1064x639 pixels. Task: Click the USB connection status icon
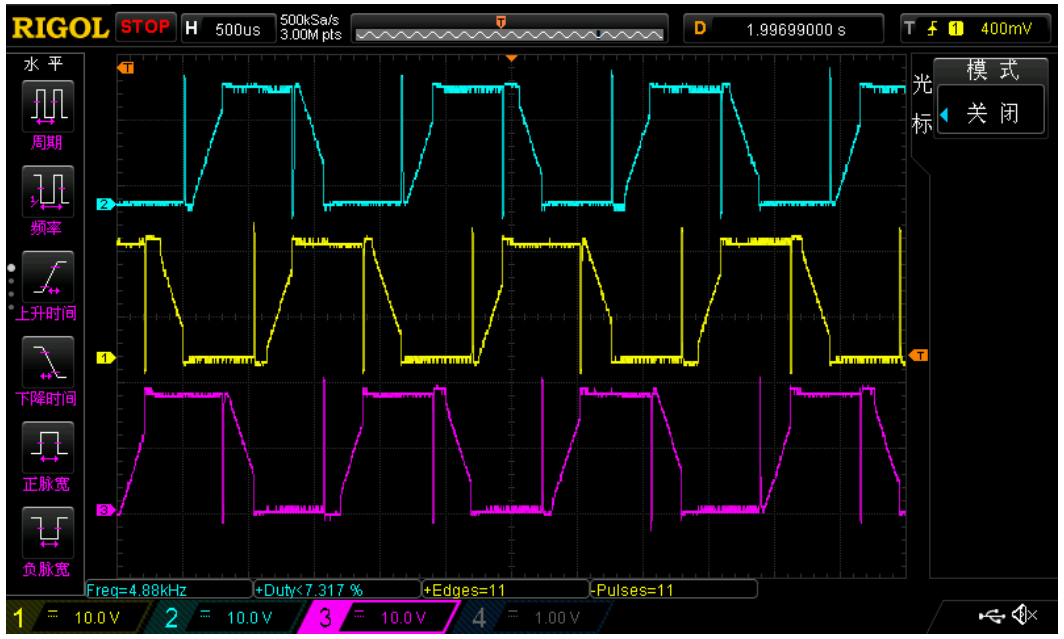(995, 615)
